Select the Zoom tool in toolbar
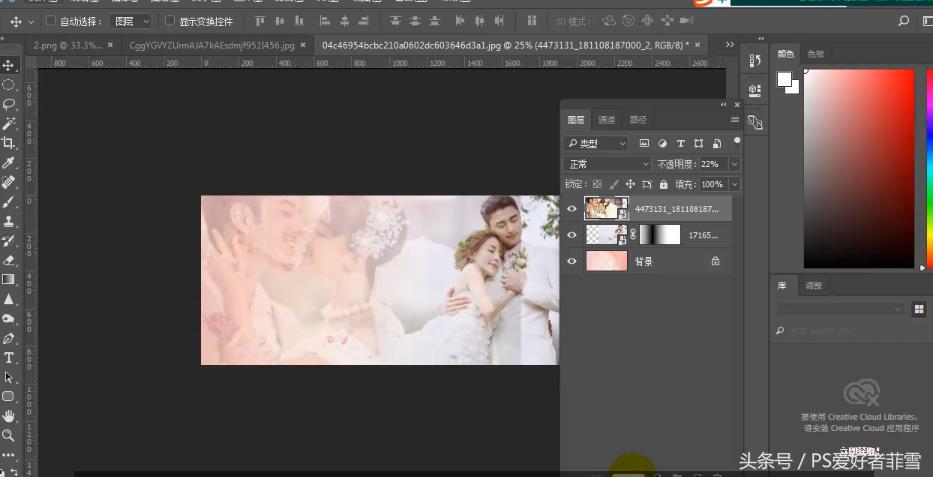This screenshot has height=477, width=933. (9, 436)
